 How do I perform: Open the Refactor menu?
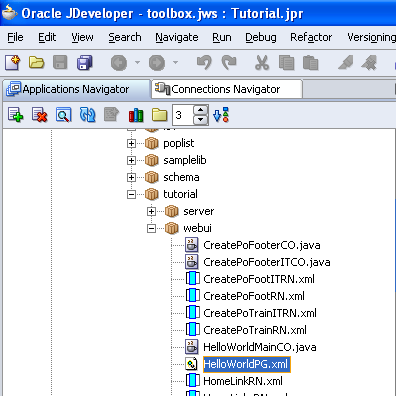pos(311,37)
